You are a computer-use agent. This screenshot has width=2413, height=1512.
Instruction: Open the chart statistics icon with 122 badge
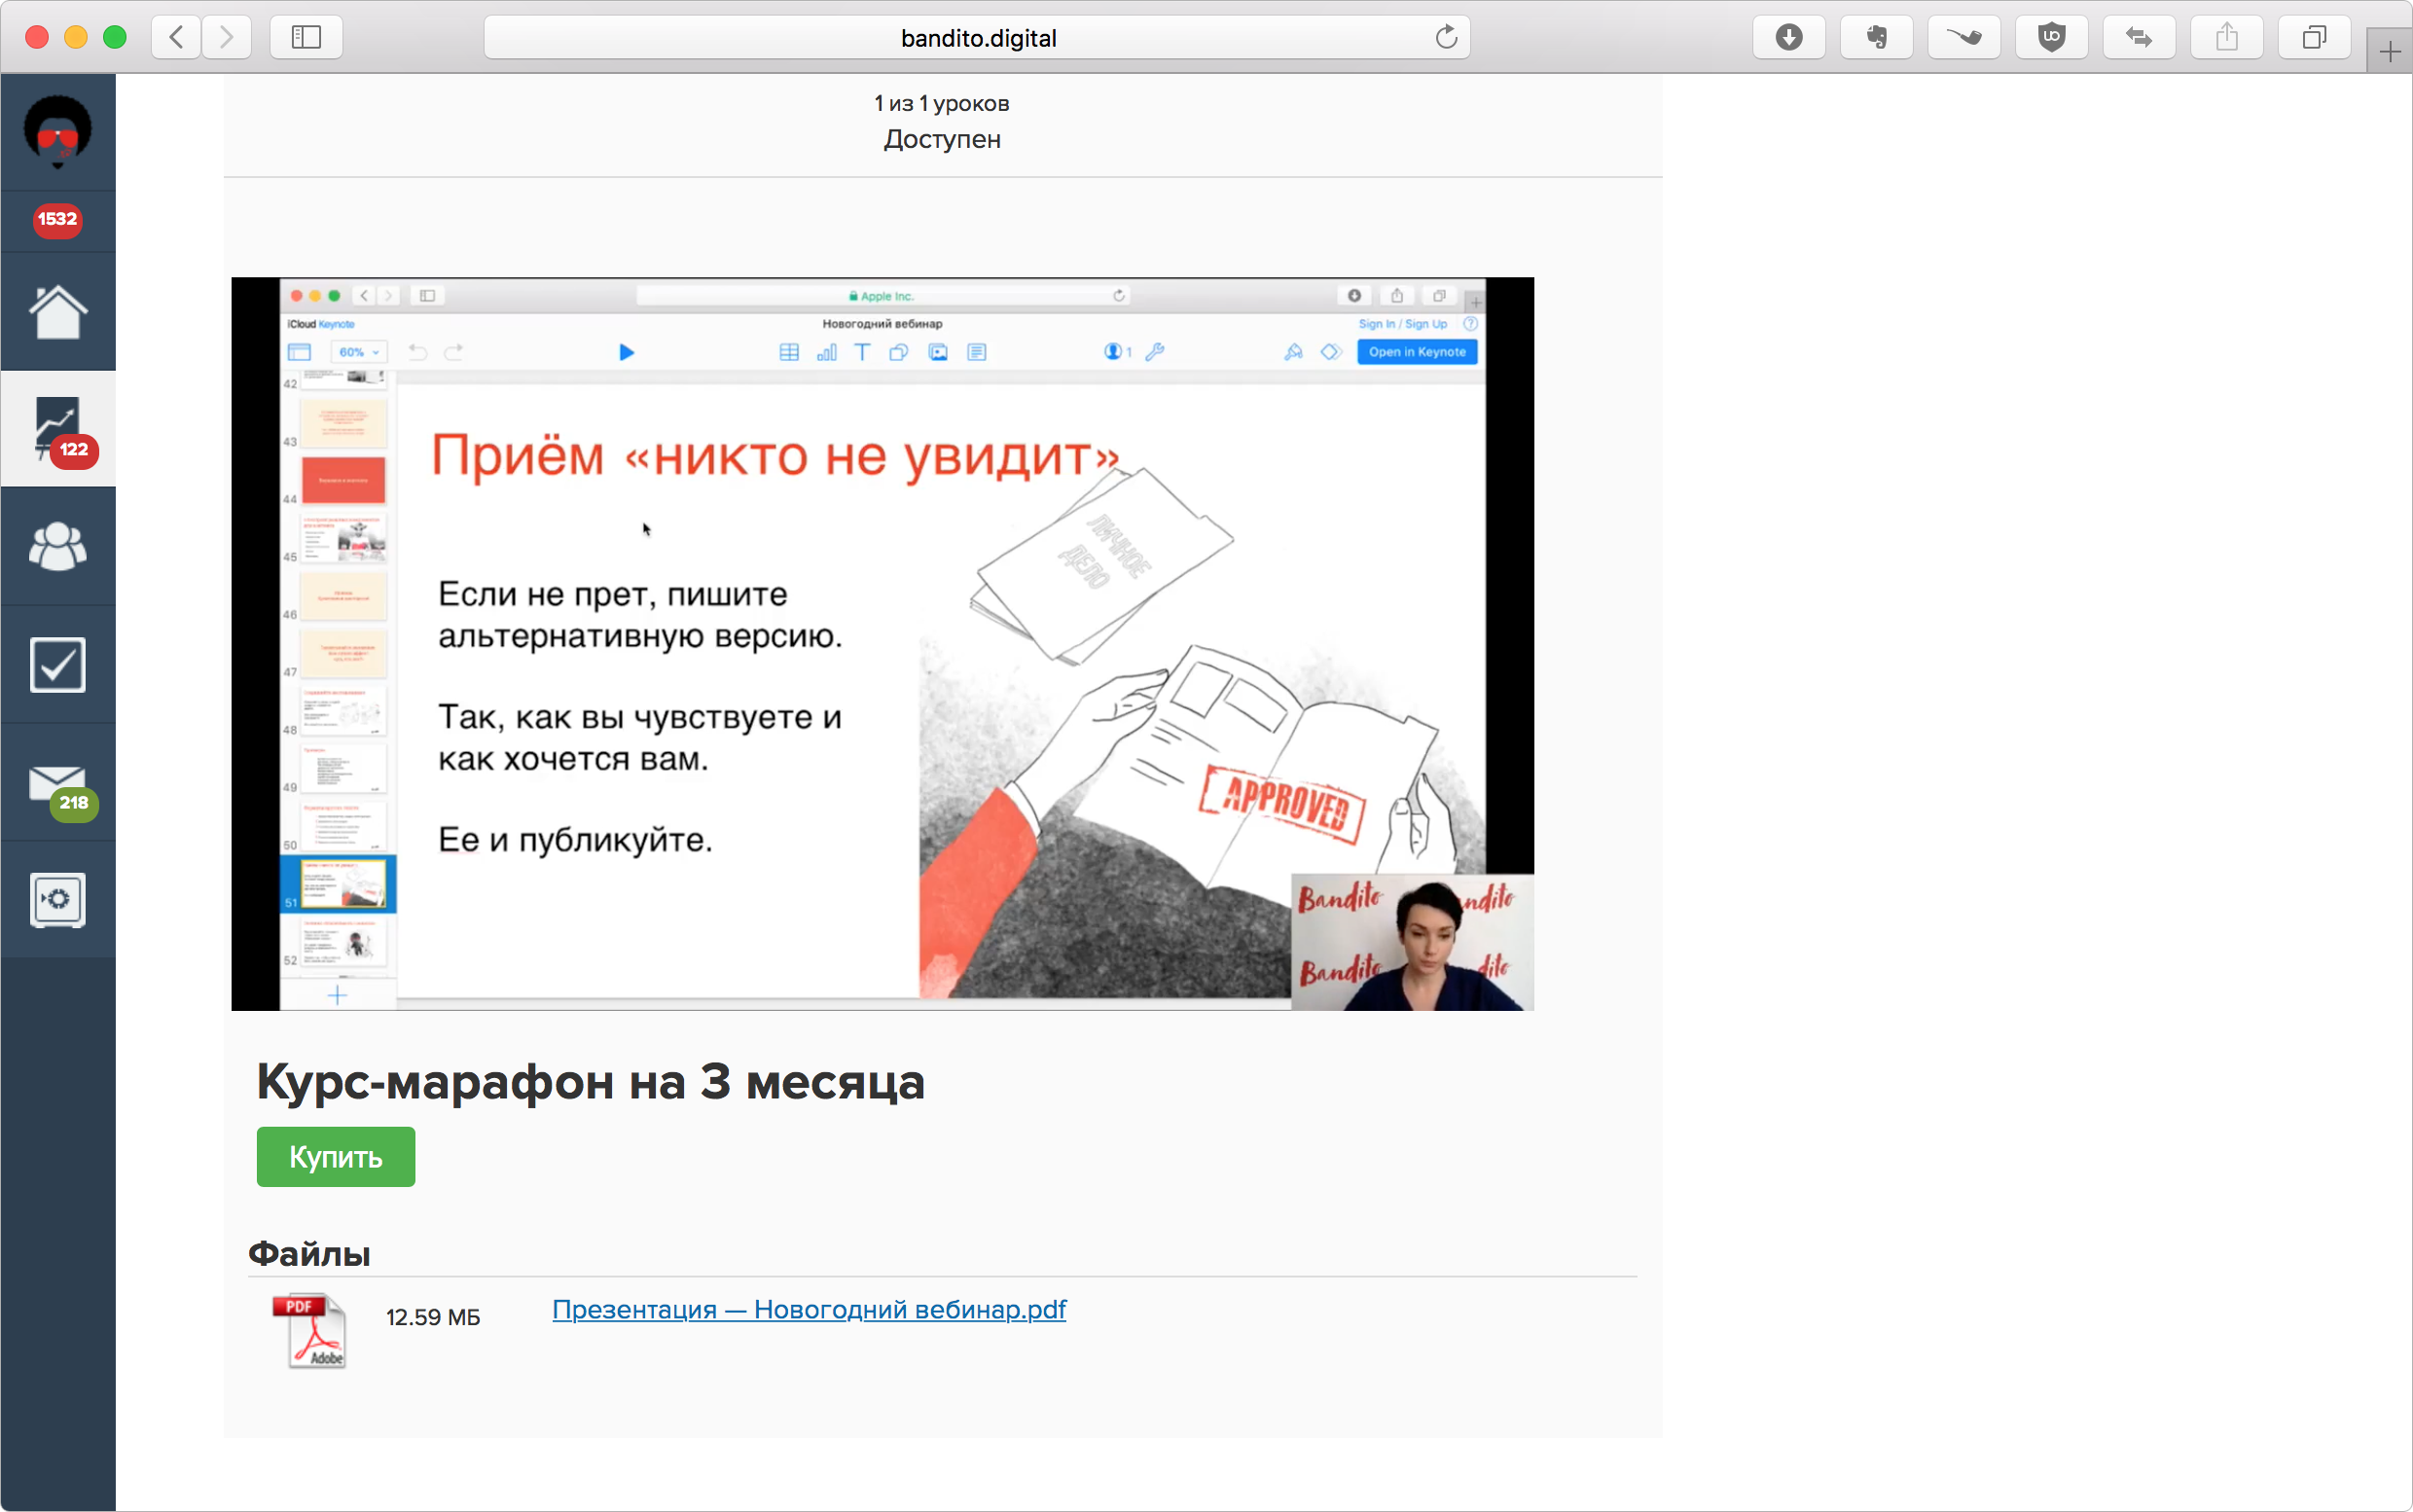[58, 429]
